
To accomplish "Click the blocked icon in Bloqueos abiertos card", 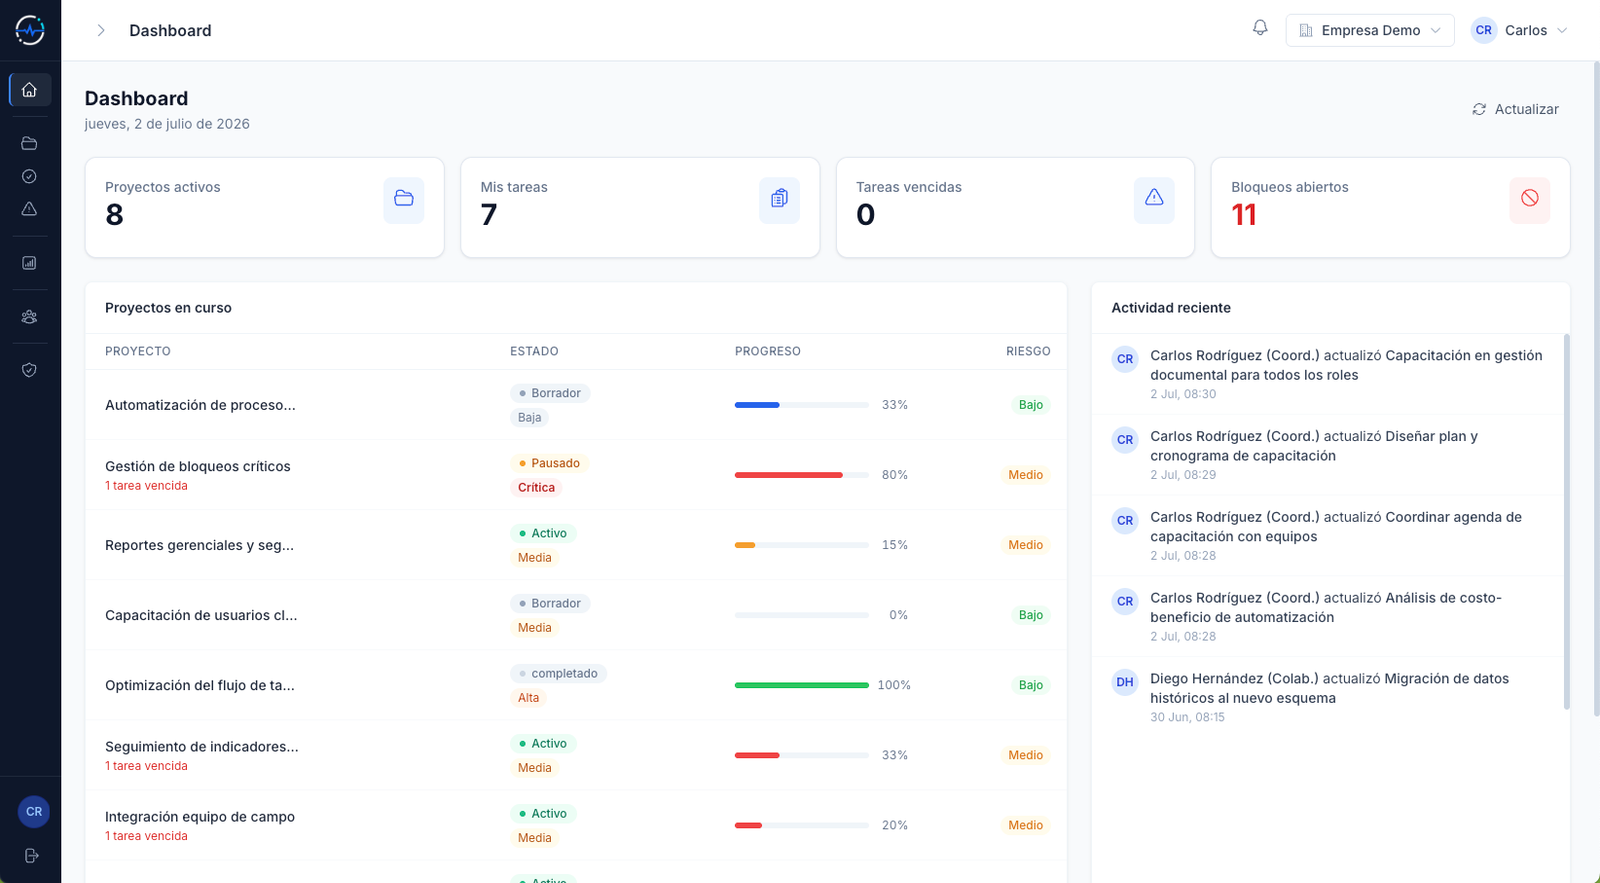I will (1530, 198).
